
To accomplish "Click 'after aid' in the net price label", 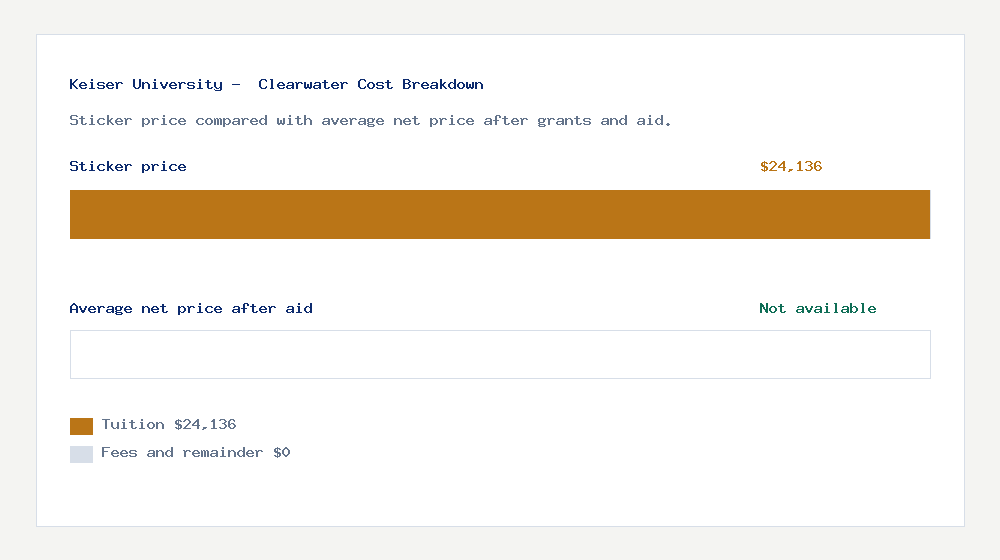I will 272,308.
